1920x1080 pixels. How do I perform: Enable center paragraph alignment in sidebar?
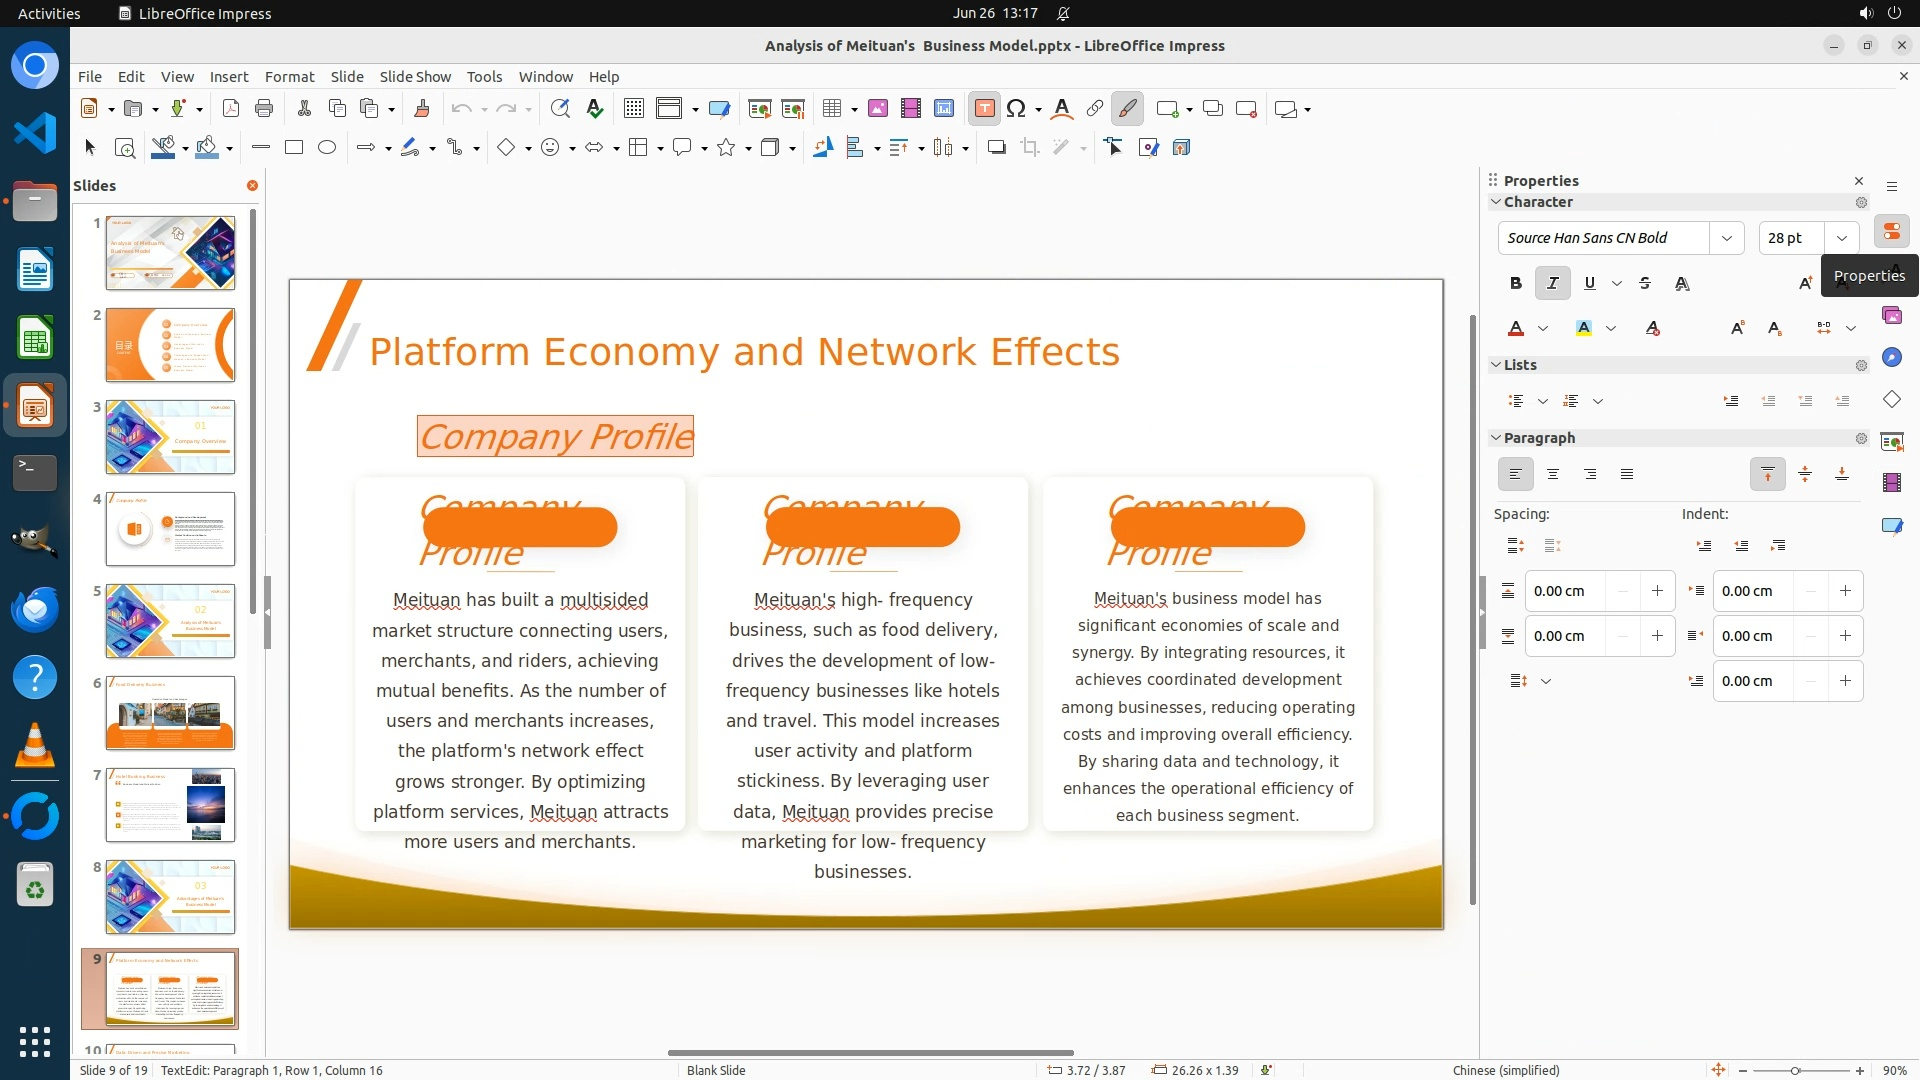point(1552,475)
